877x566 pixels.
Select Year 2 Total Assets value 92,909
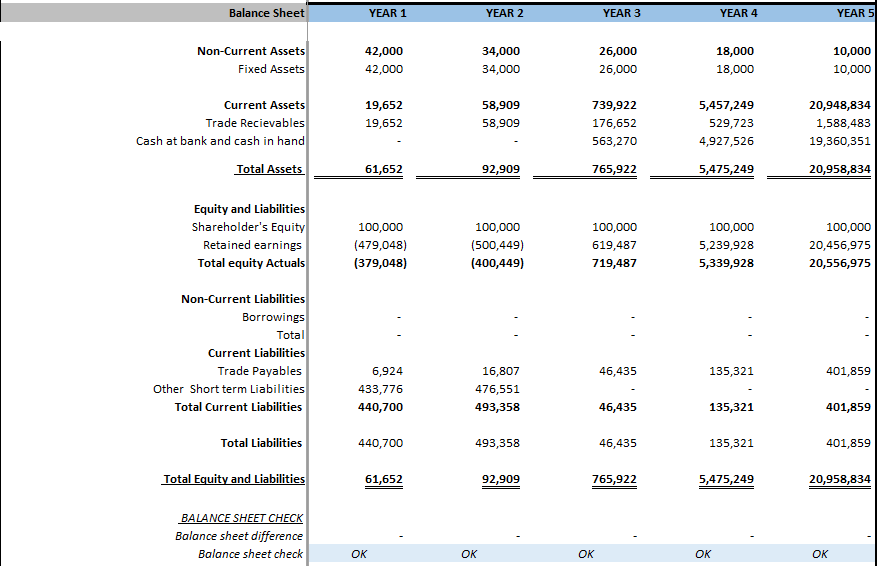click(501, 168)
